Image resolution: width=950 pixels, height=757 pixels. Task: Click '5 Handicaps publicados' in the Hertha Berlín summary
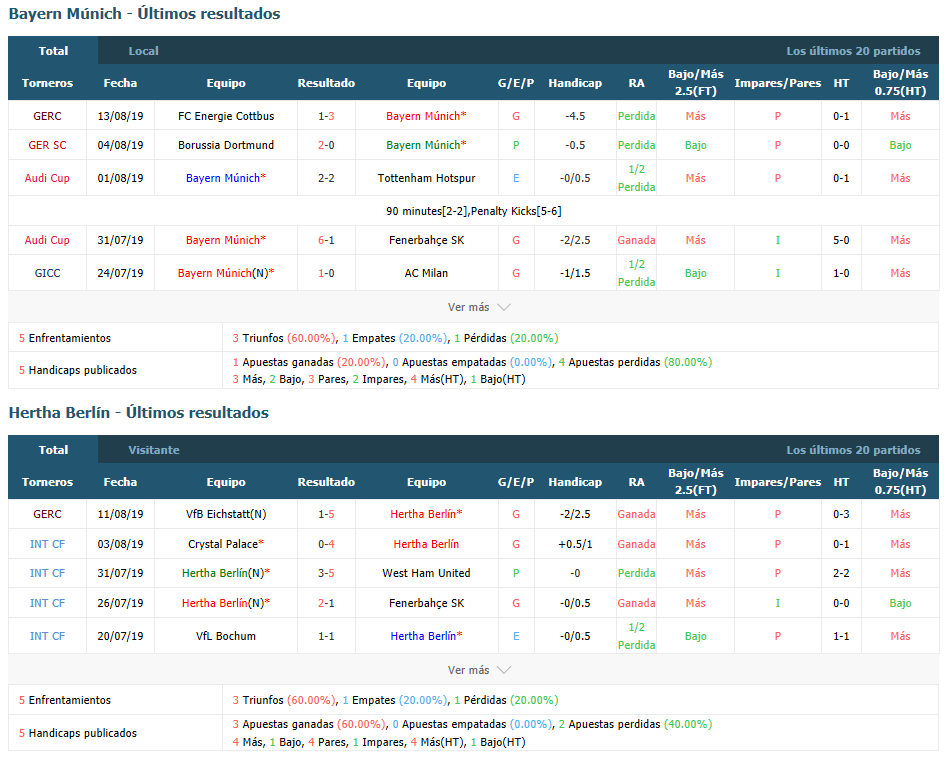(x=78, y=733)
